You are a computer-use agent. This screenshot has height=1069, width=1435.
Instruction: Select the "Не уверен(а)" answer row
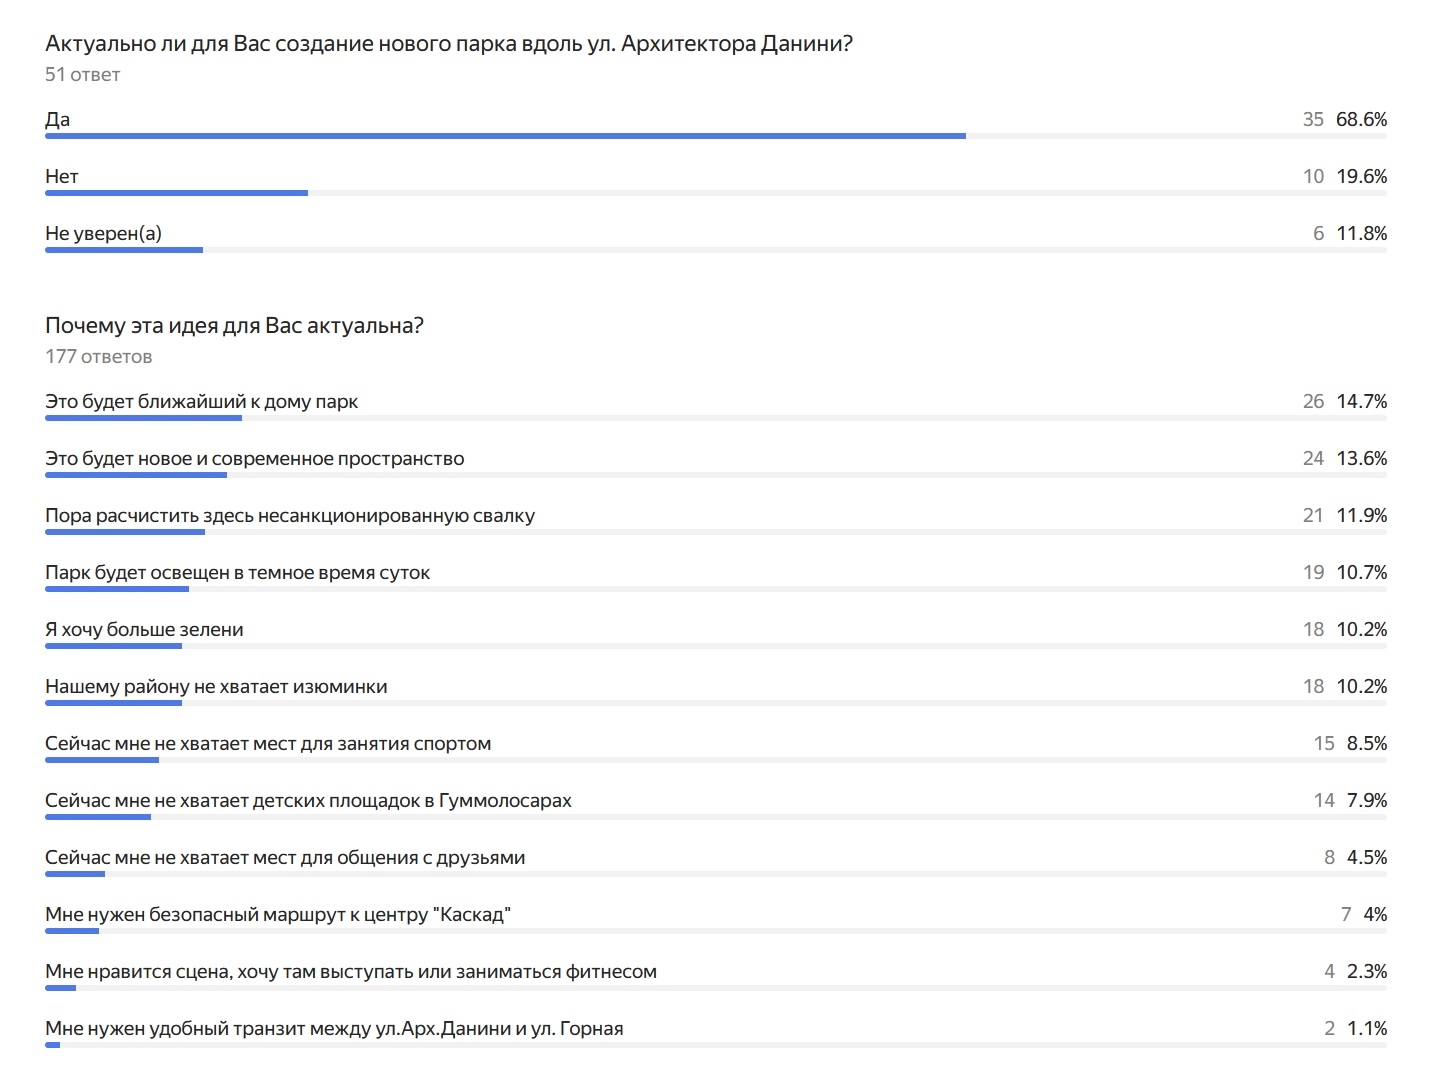click(x=103, y=233)
